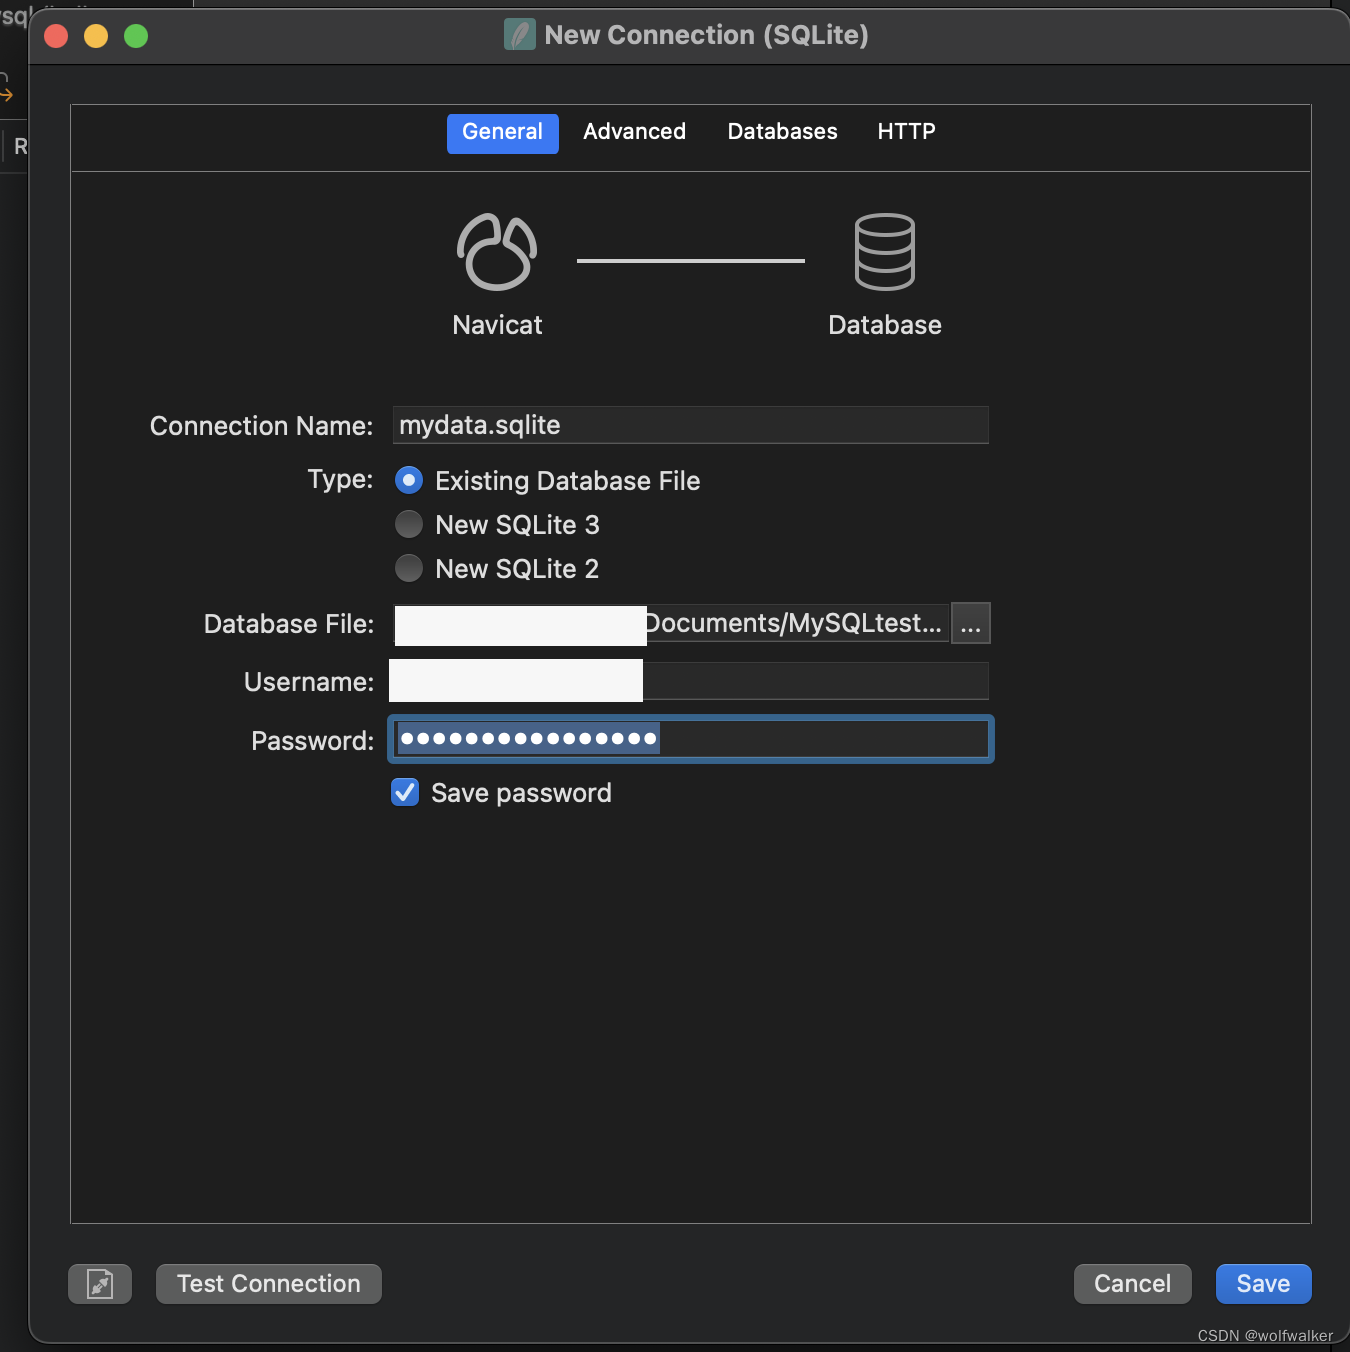Click the Database File path field
1350x1352 pixels.
tap(671, 623)
